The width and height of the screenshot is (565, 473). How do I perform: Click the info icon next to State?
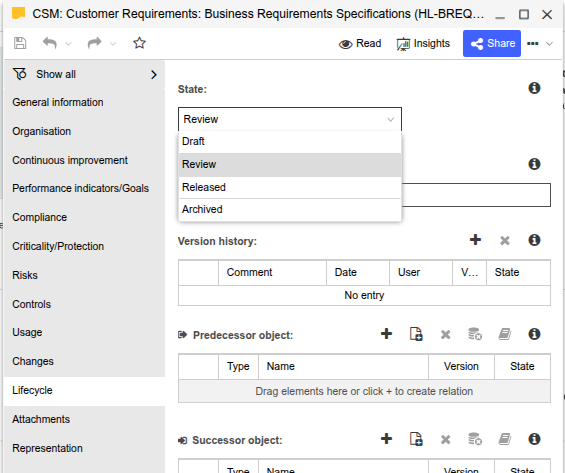(x=534, y=88)
